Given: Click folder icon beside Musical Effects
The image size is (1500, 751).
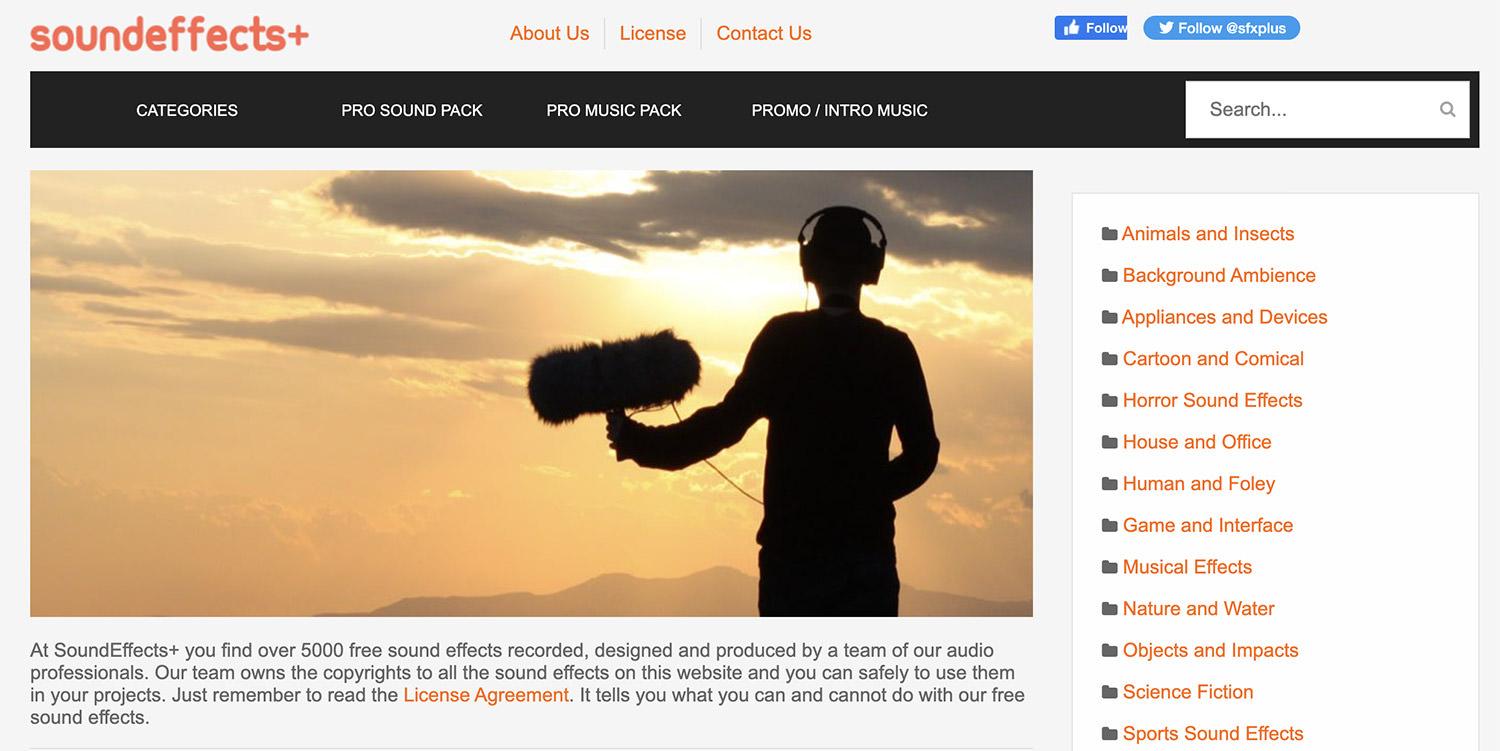Looking at the screenshot, I should coord(1109,567).
